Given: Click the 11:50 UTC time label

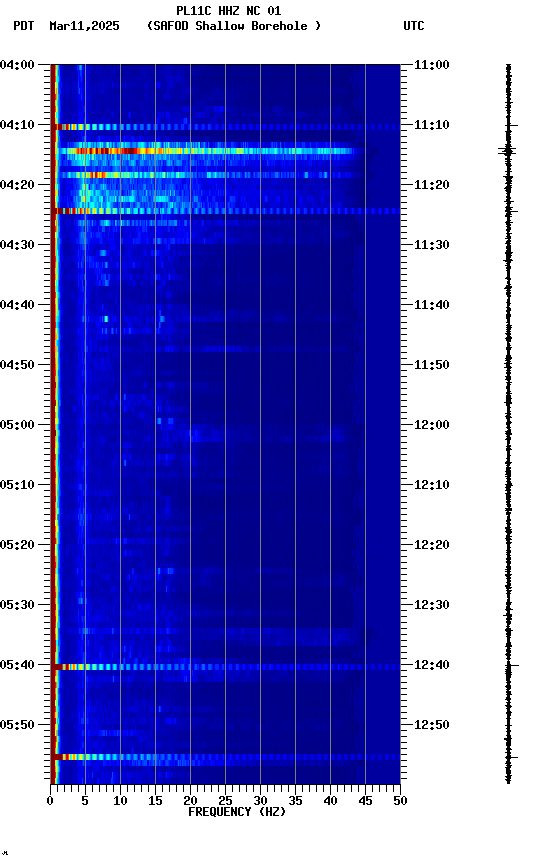Looking at the screenshot, I should 432,365.
